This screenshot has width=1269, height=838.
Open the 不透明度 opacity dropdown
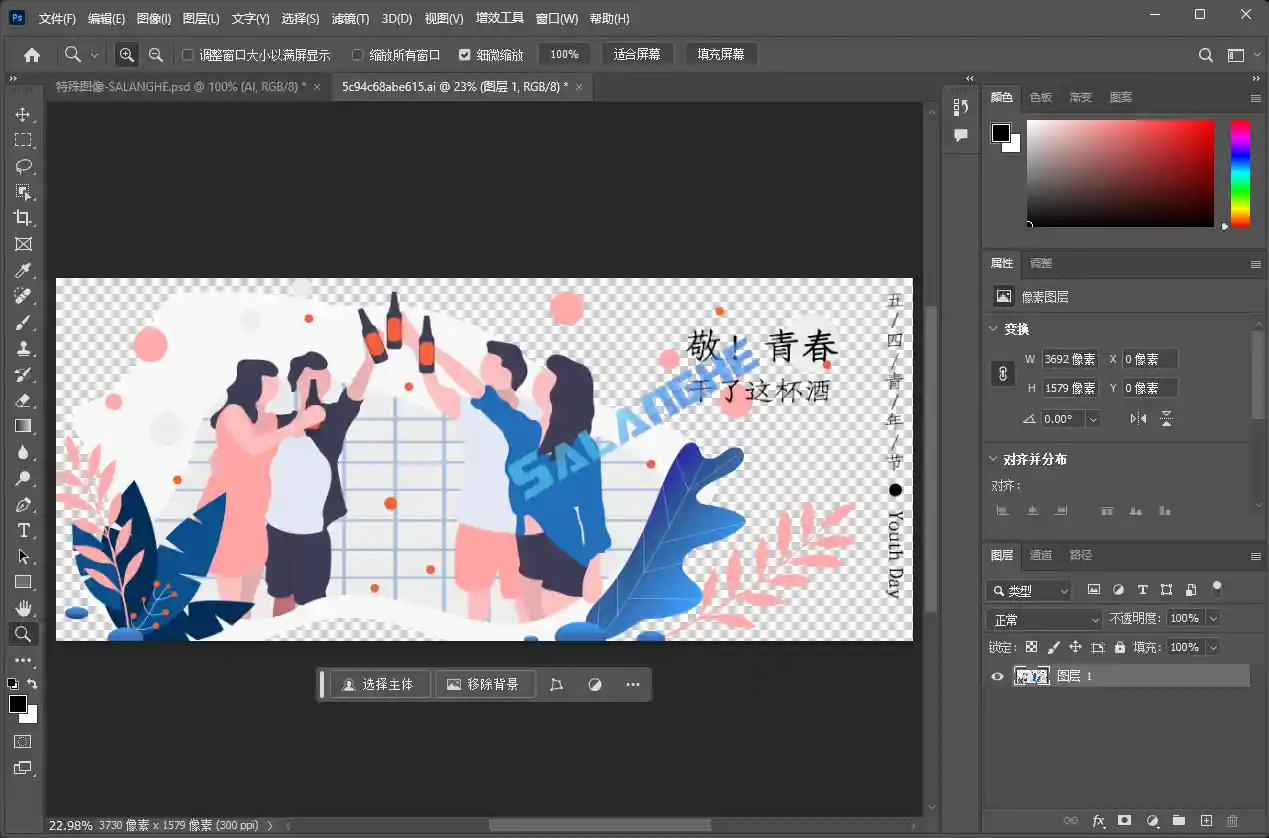(1211, 618)
